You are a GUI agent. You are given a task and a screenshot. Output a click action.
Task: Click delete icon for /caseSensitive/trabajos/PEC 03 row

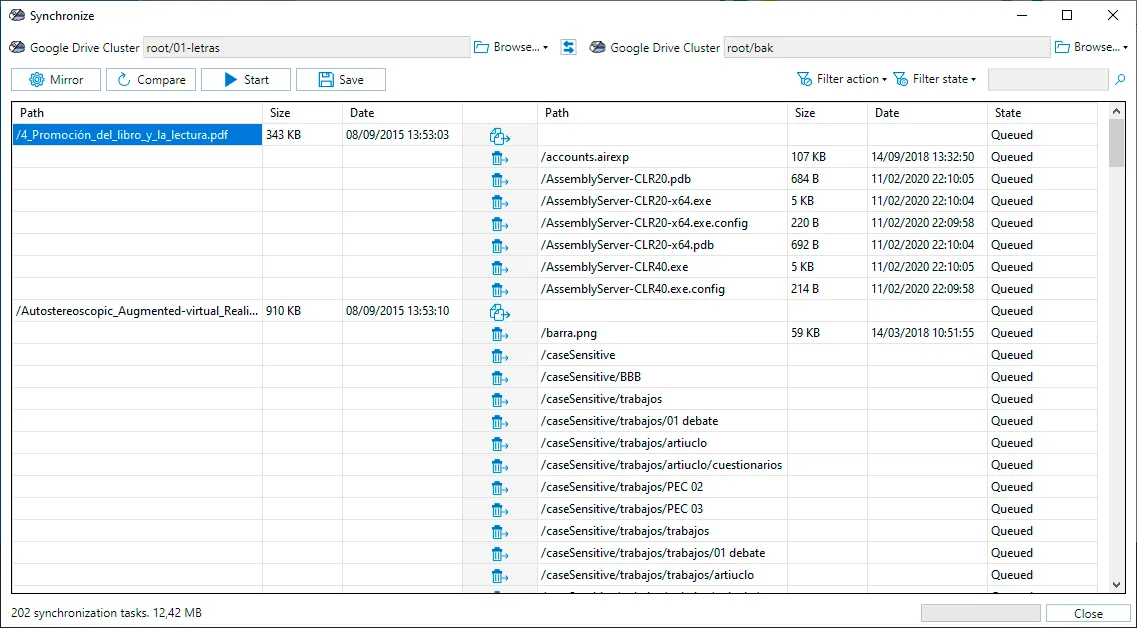[500, 510]
